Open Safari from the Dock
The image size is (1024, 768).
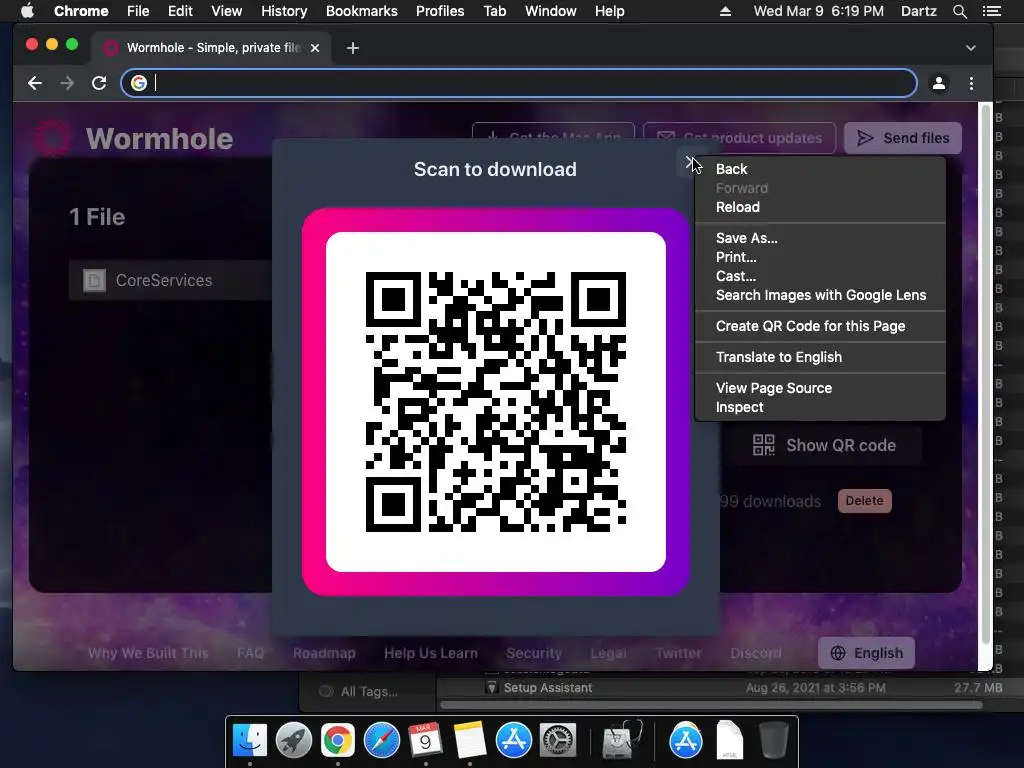381,741
